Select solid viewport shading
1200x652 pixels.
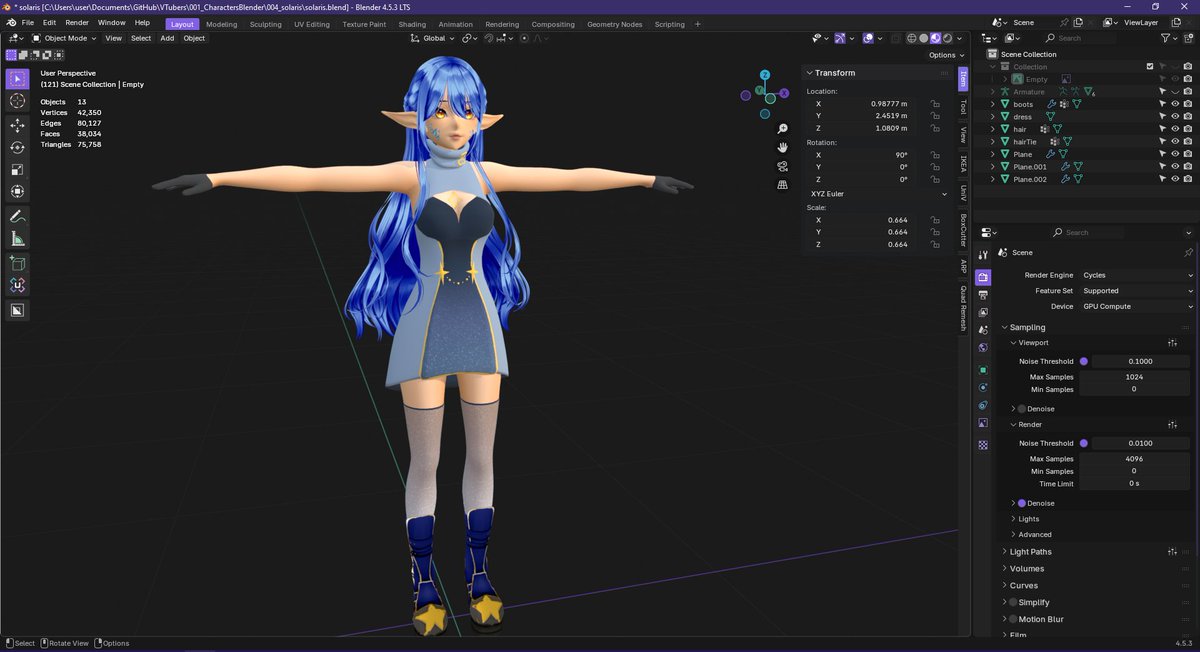pos(923,38)
